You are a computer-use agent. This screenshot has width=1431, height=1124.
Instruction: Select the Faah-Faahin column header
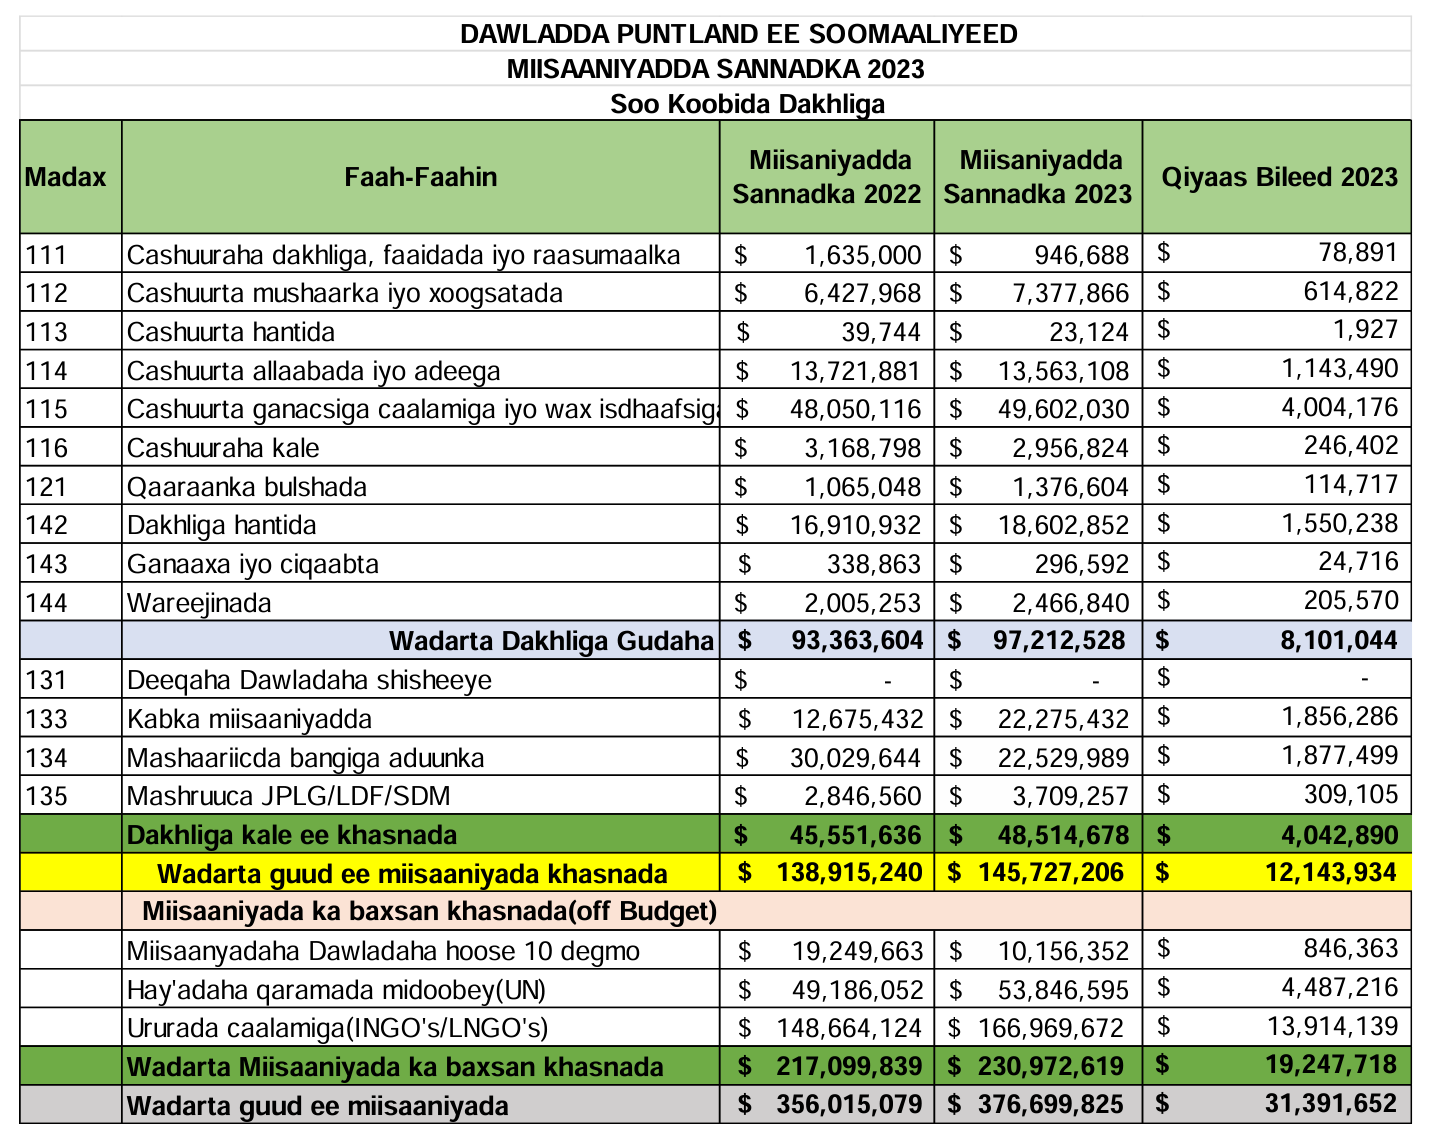click(x=420, y=177)
